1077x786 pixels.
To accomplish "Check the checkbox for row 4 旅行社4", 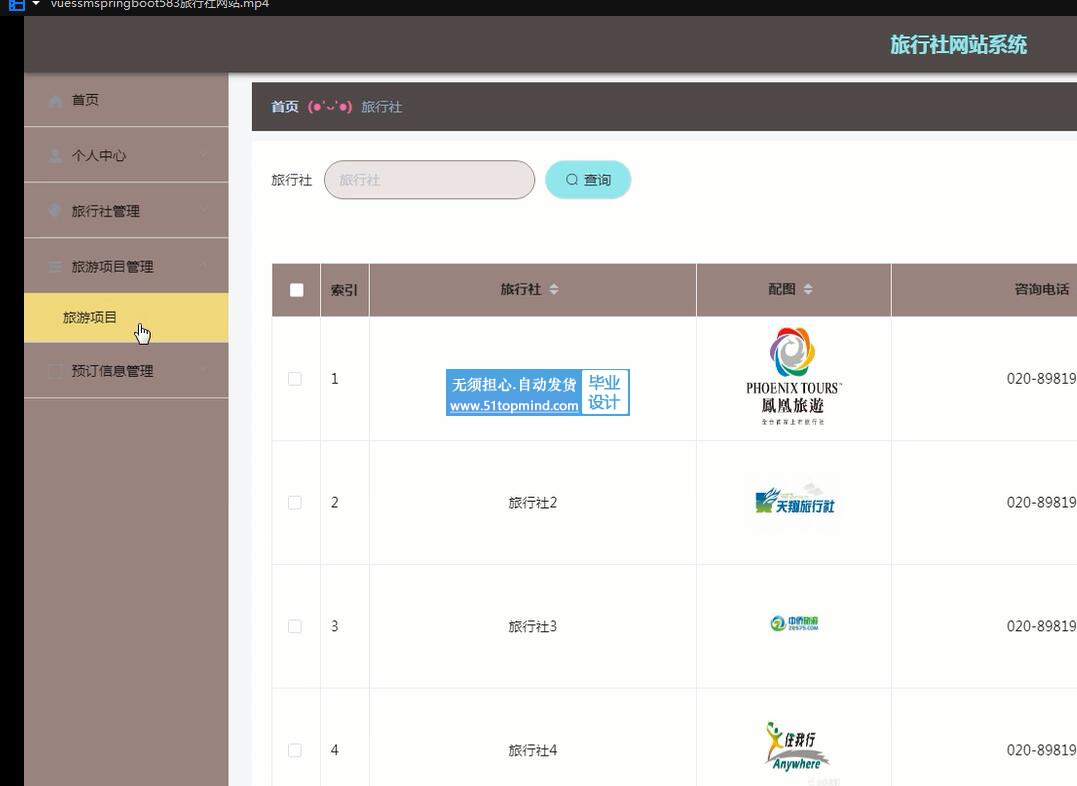I will click(295, 750).
